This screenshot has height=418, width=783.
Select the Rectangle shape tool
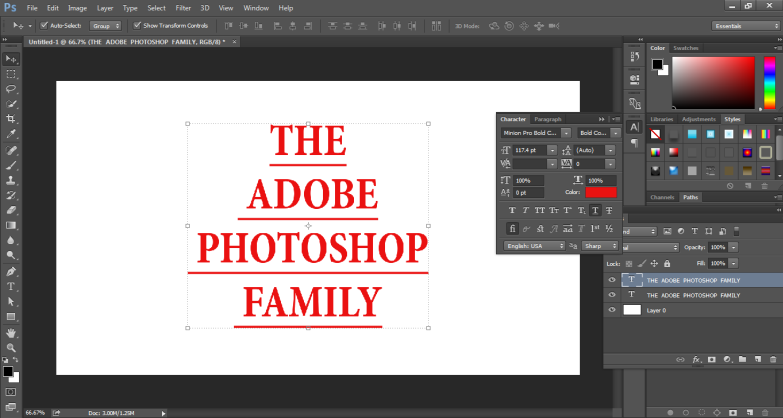point(11,317)
